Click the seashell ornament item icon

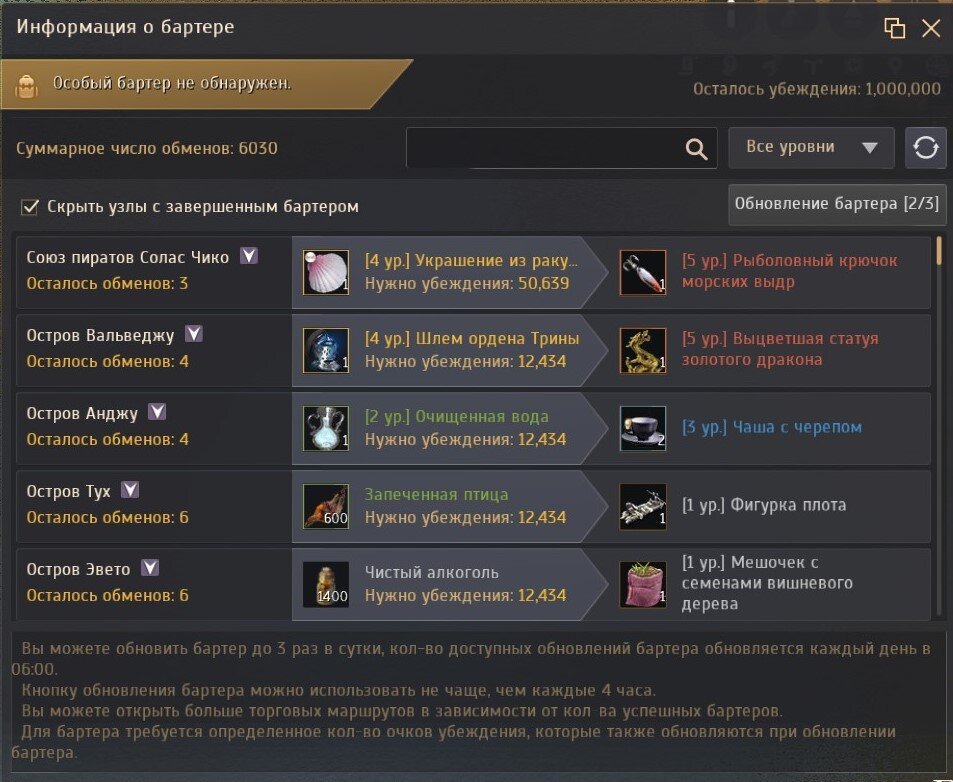point(326,272)
